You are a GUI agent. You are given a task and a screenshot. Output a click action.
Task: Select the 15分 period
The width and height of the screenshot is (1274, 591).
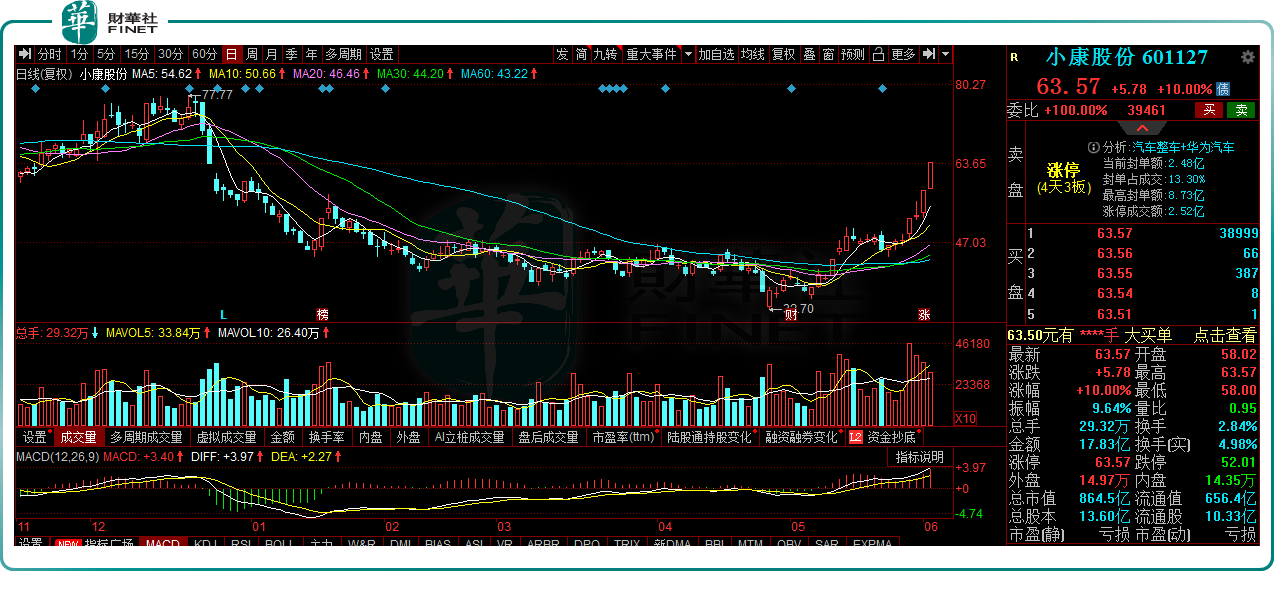click(x=137, y=54)
